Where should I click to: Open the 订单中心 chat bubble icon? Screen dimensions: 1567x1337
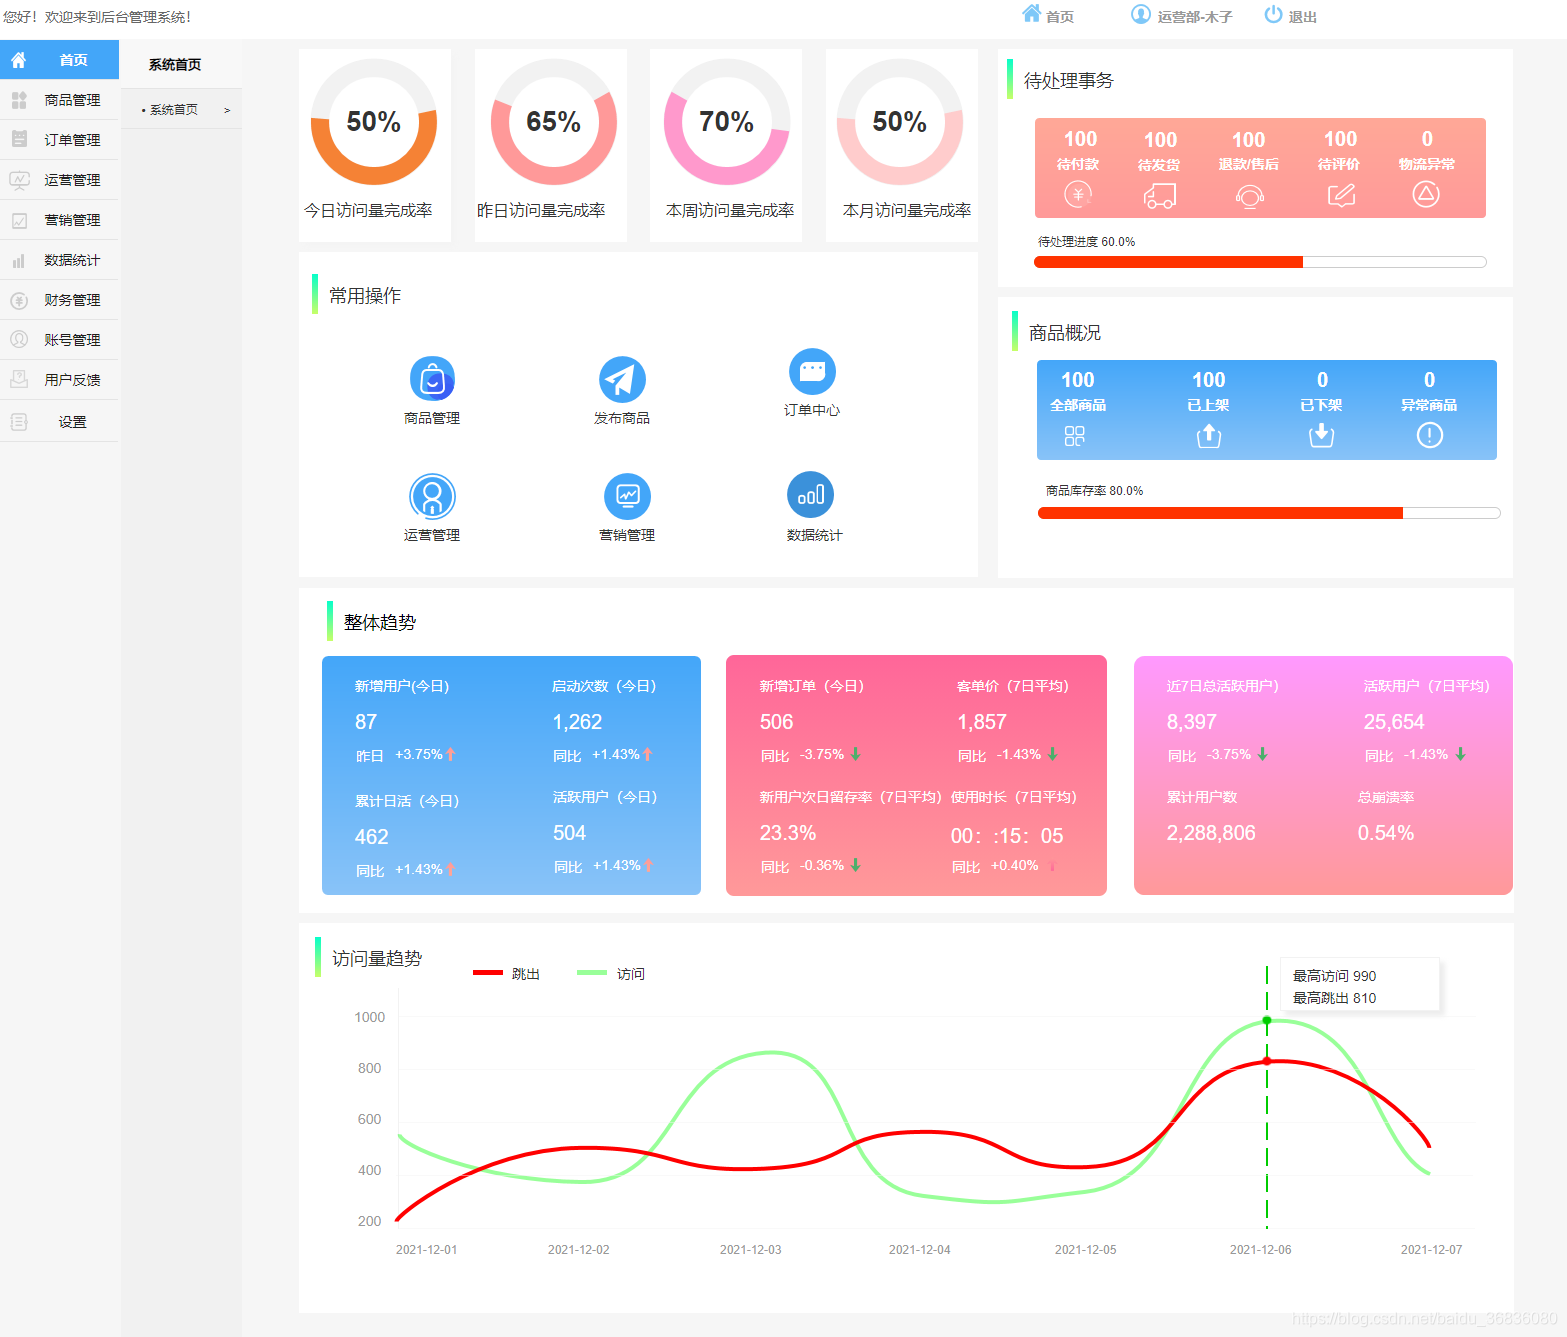tap(812, 372)
